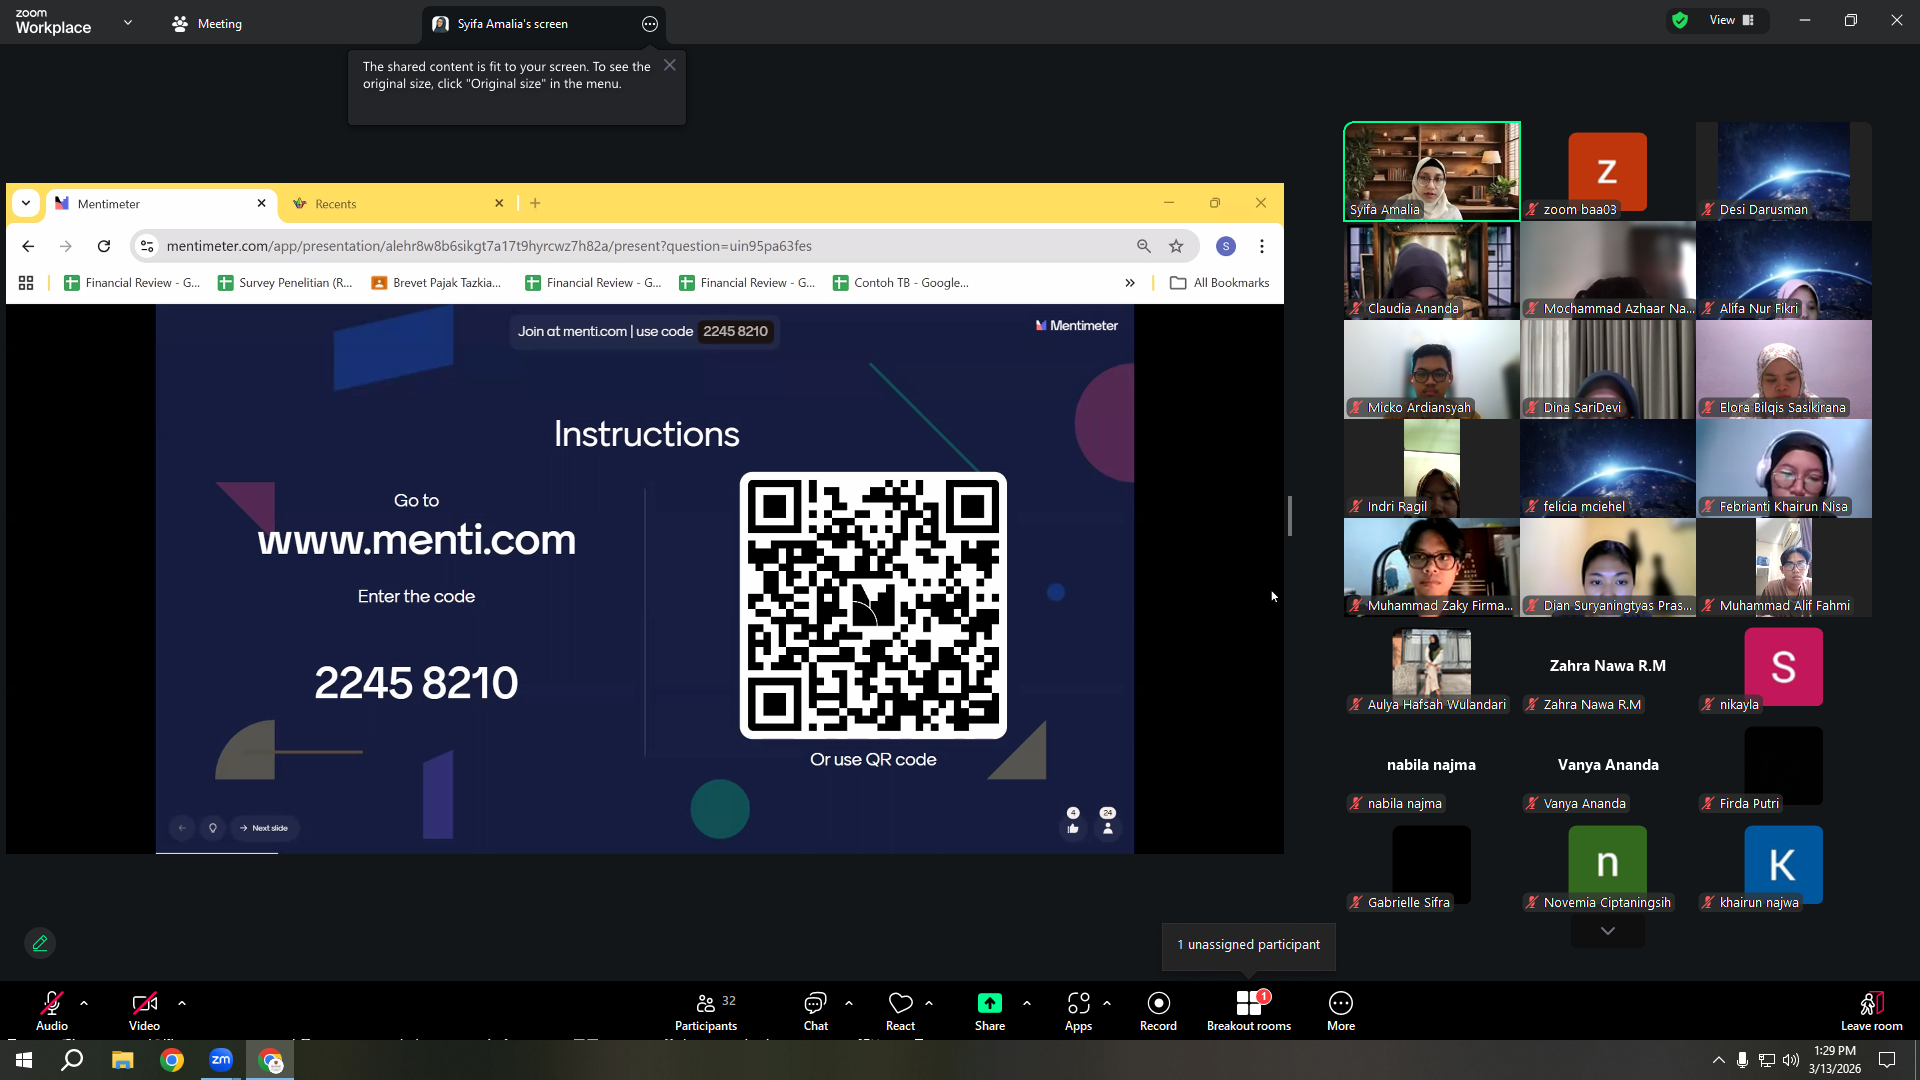Open Breakout rooms
The image size is (1920, 1080).
pos(1249,1010)
